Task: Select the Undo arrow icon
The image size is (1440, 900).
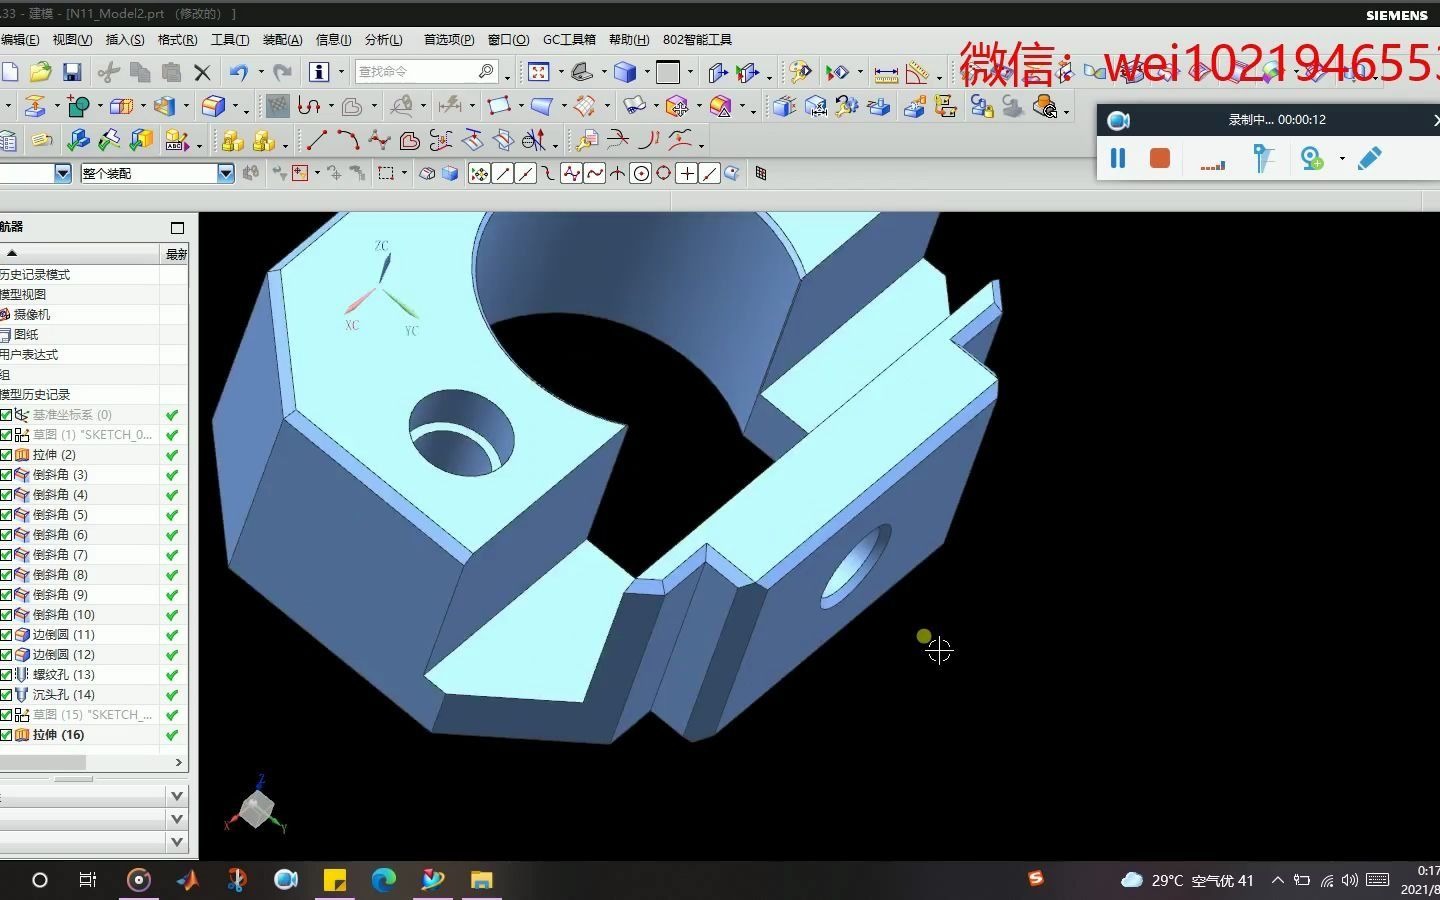Action: 236,71
